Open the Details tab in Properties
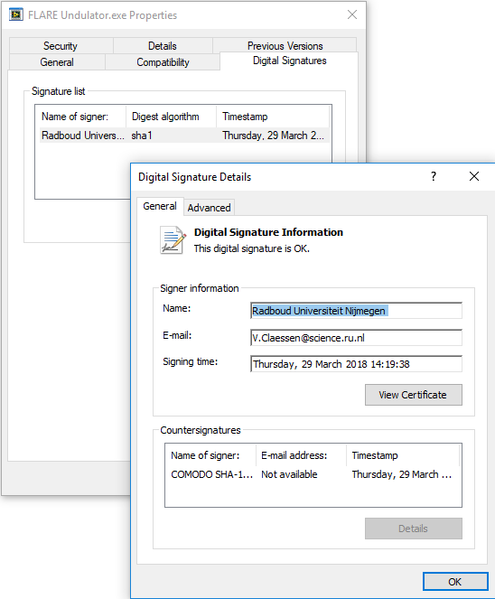Image resolution: width=495 pixels, height=599 pixels. [162, 46]
